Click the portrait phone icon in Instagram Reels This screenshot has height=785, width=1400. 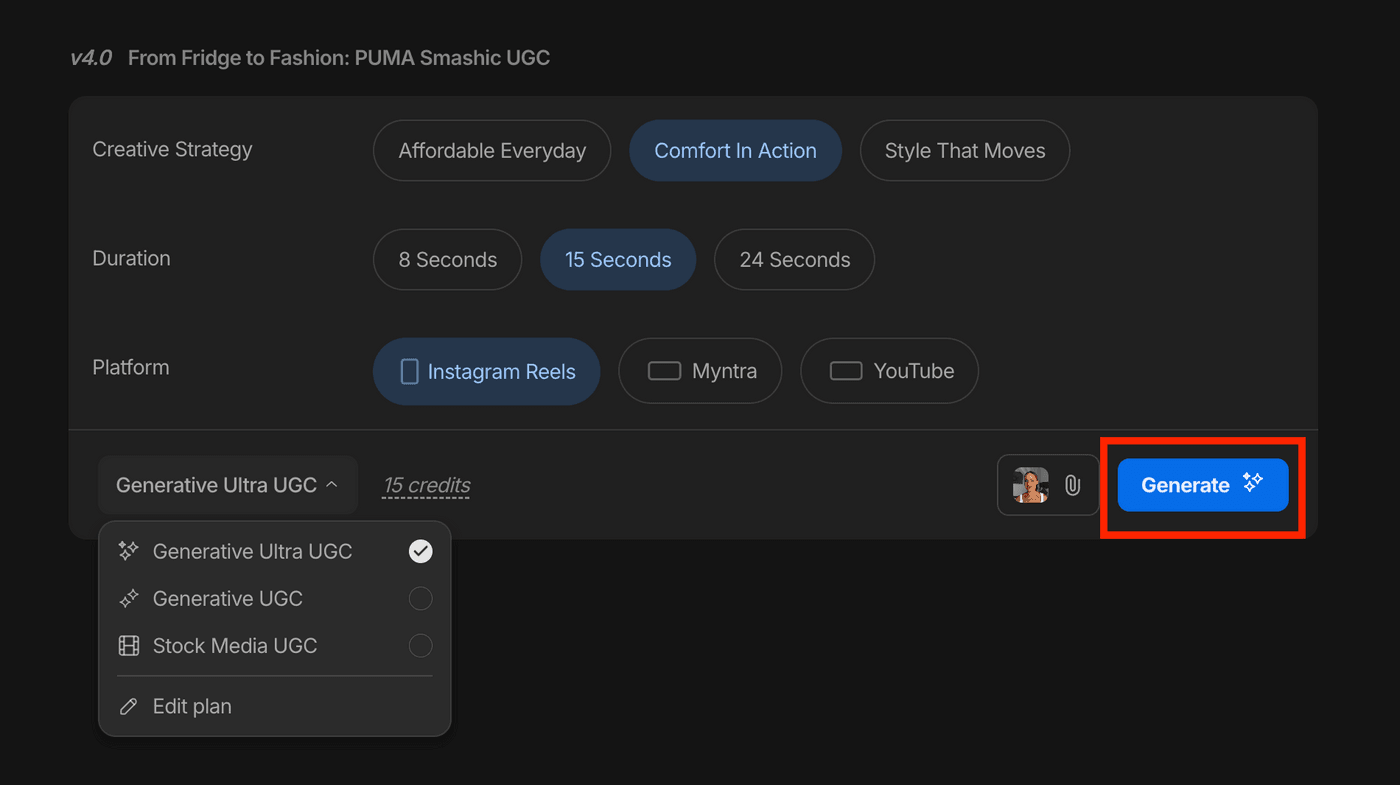[409, 372]
